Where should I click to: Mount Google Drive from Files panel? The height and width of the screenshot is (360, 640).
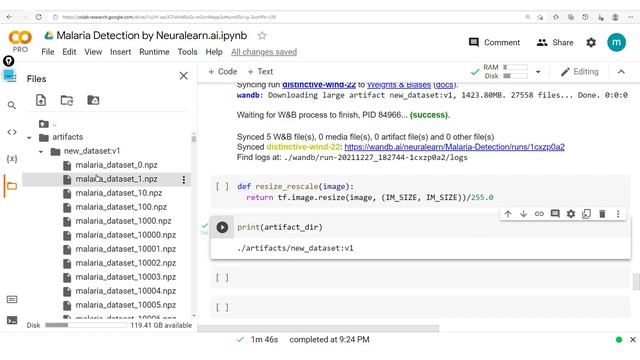pyautogui.click(x=93, y=100)
